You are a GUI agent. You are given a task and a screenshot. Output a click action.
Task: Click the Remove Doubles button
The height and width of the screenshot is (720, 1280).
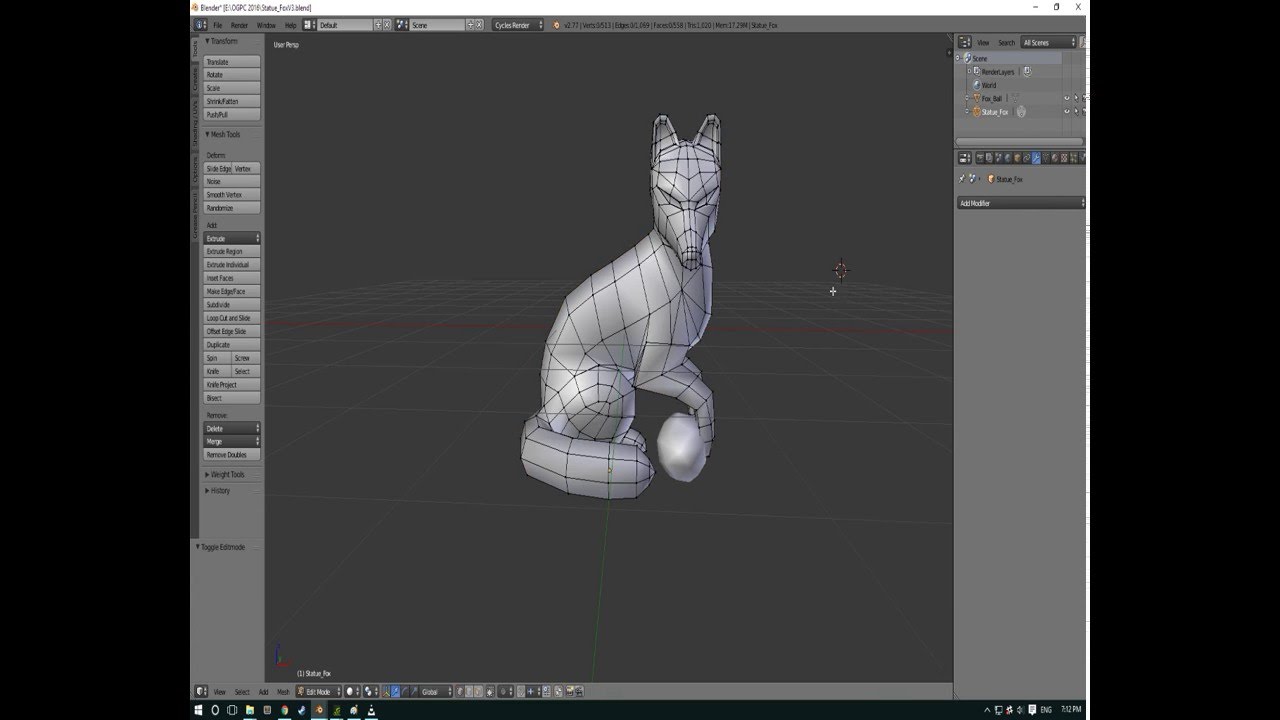pyautogui.click(x=232, y=454)
